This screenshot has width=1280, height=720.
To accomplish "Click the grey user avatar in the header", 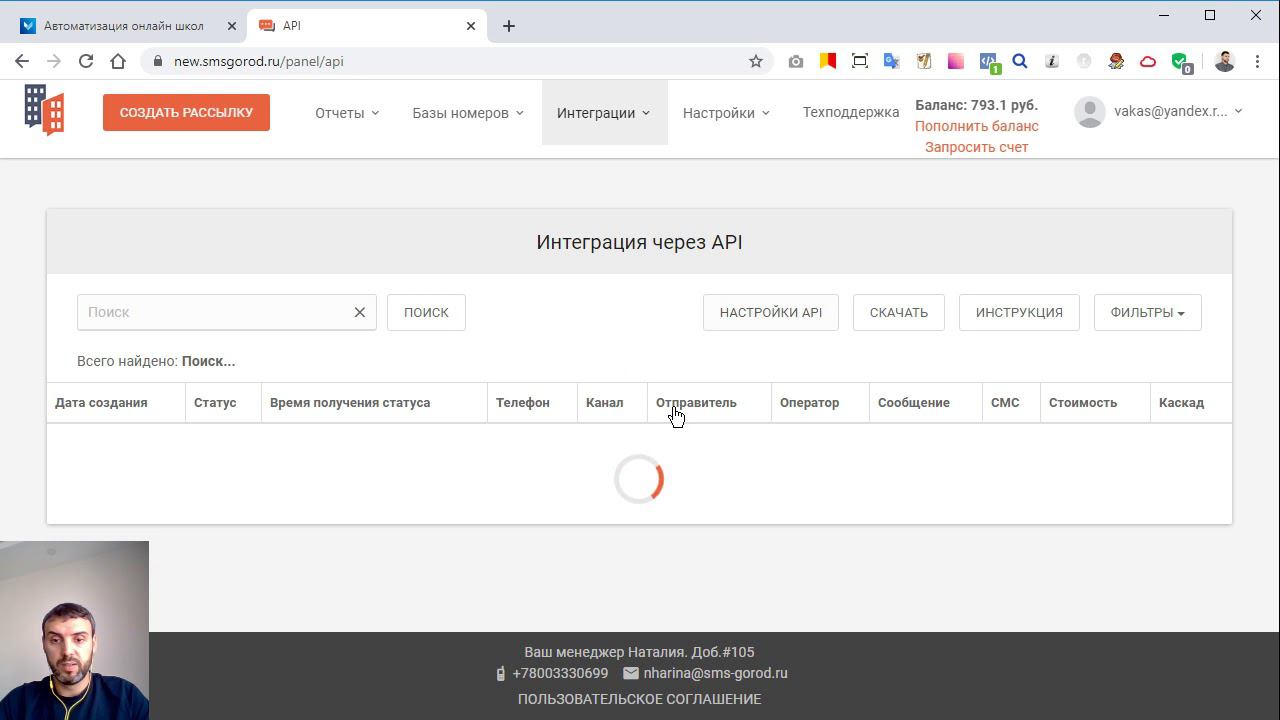I will (1090, 112).
